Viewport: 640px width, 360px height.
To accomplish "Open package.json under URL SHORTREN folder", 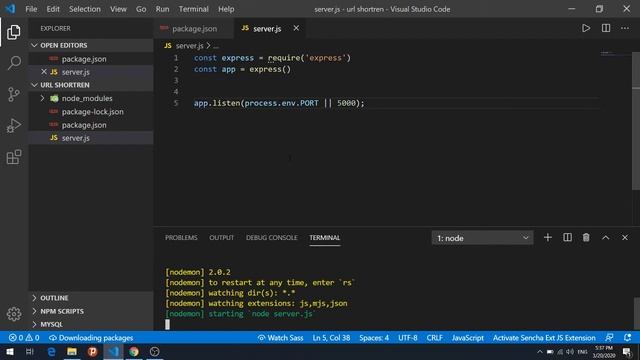I will (x=91, y=125).
